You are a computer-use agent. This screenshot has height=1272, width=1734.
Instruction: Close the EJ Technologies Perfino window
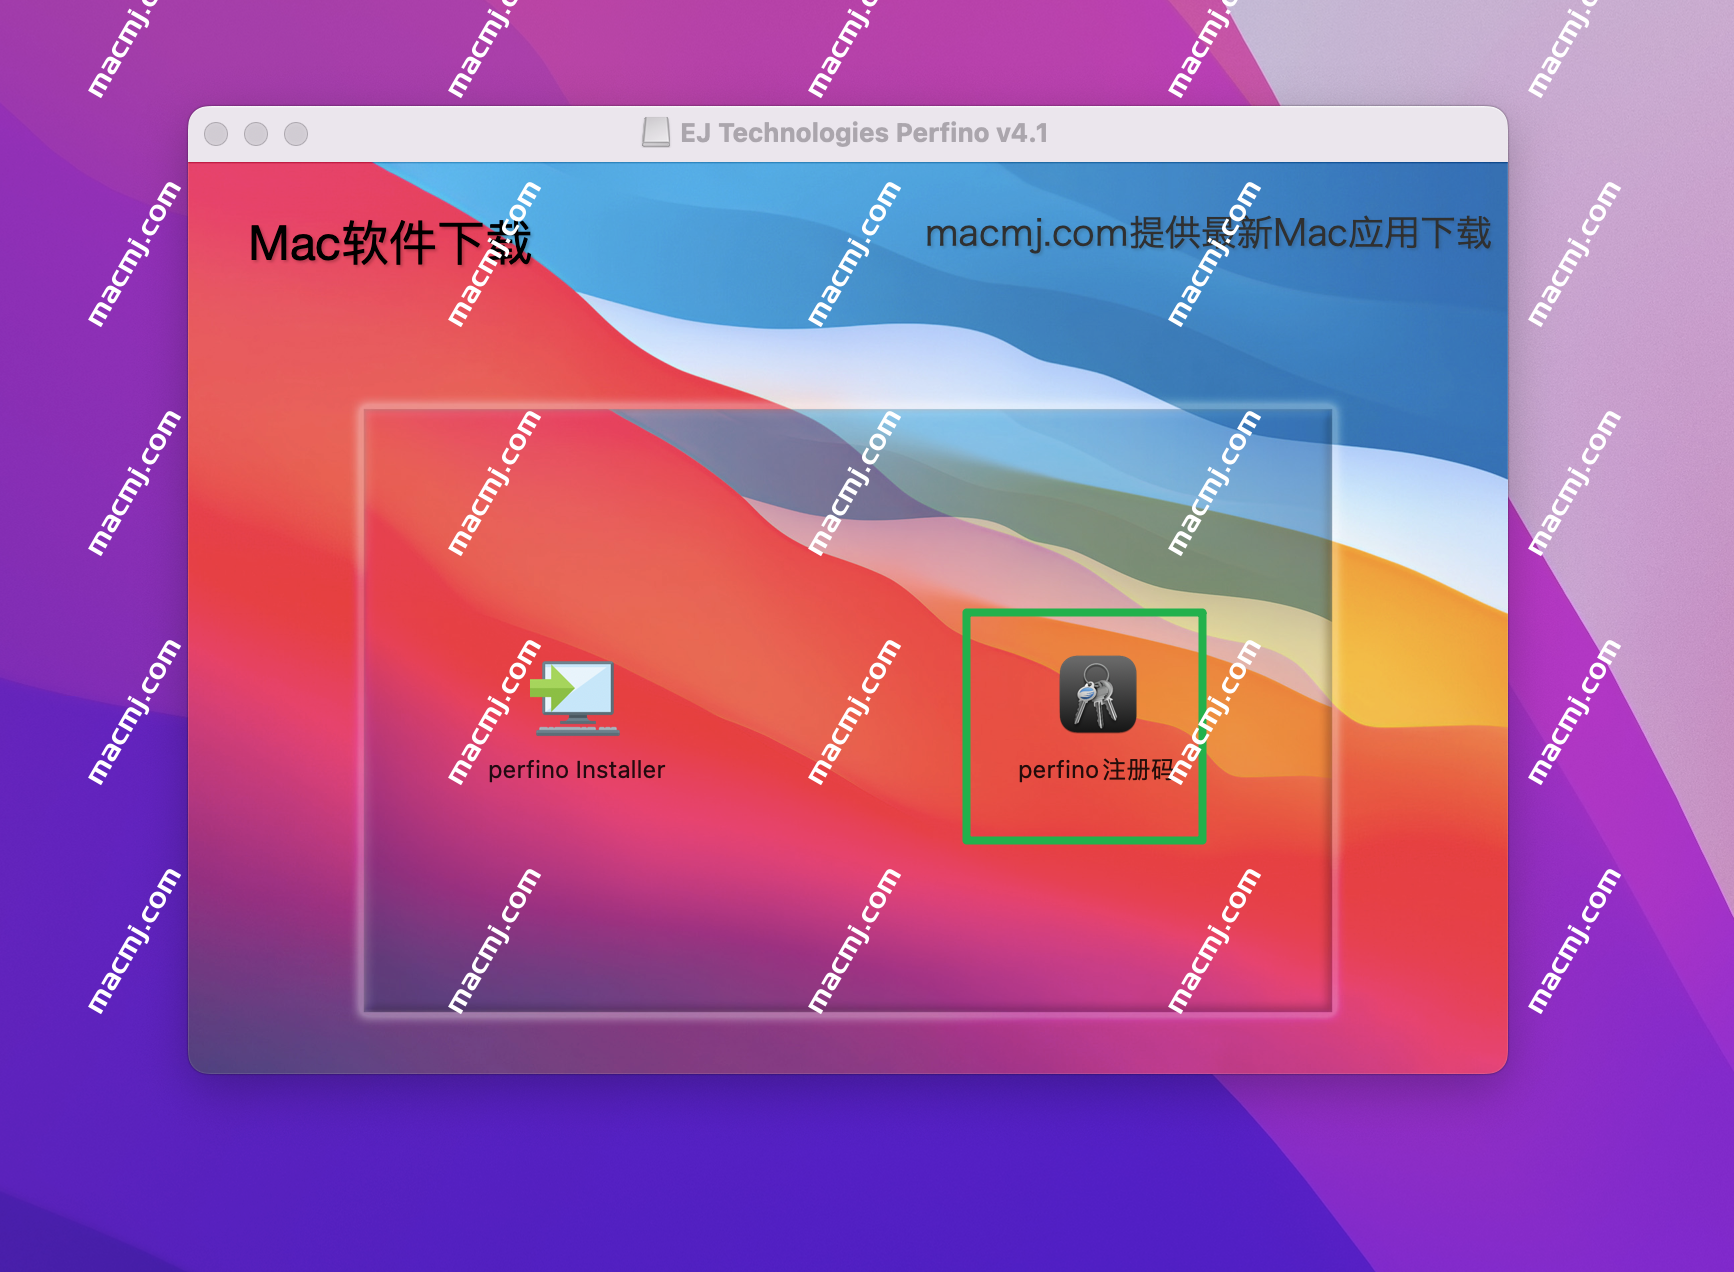(x=216, y=134)
